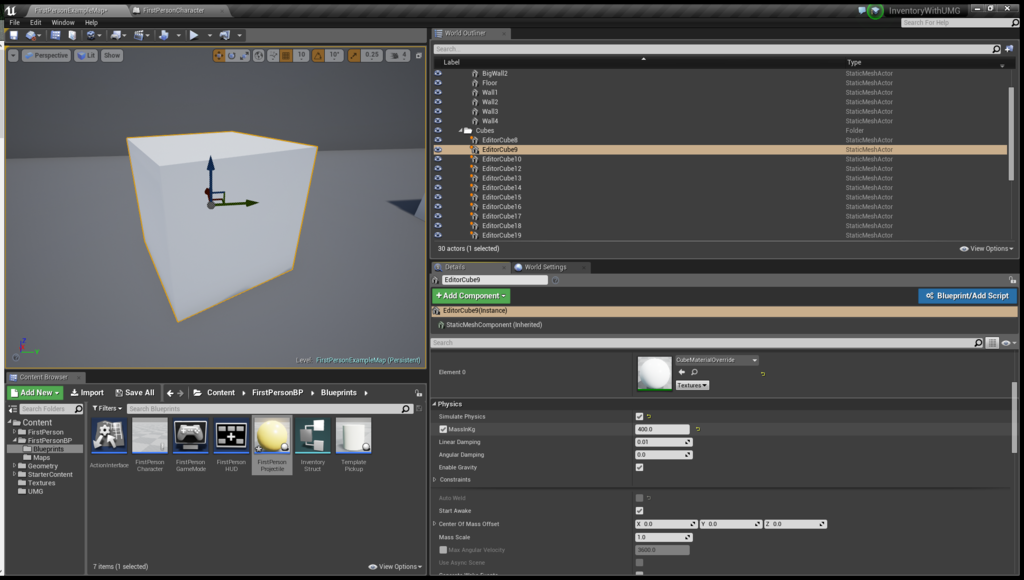Click the Save All button
The height and width of the screenshot is (580, 1024).
point(135,393)
